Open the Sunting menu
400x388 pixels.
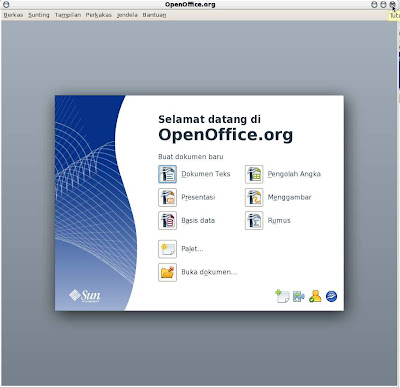39,15
